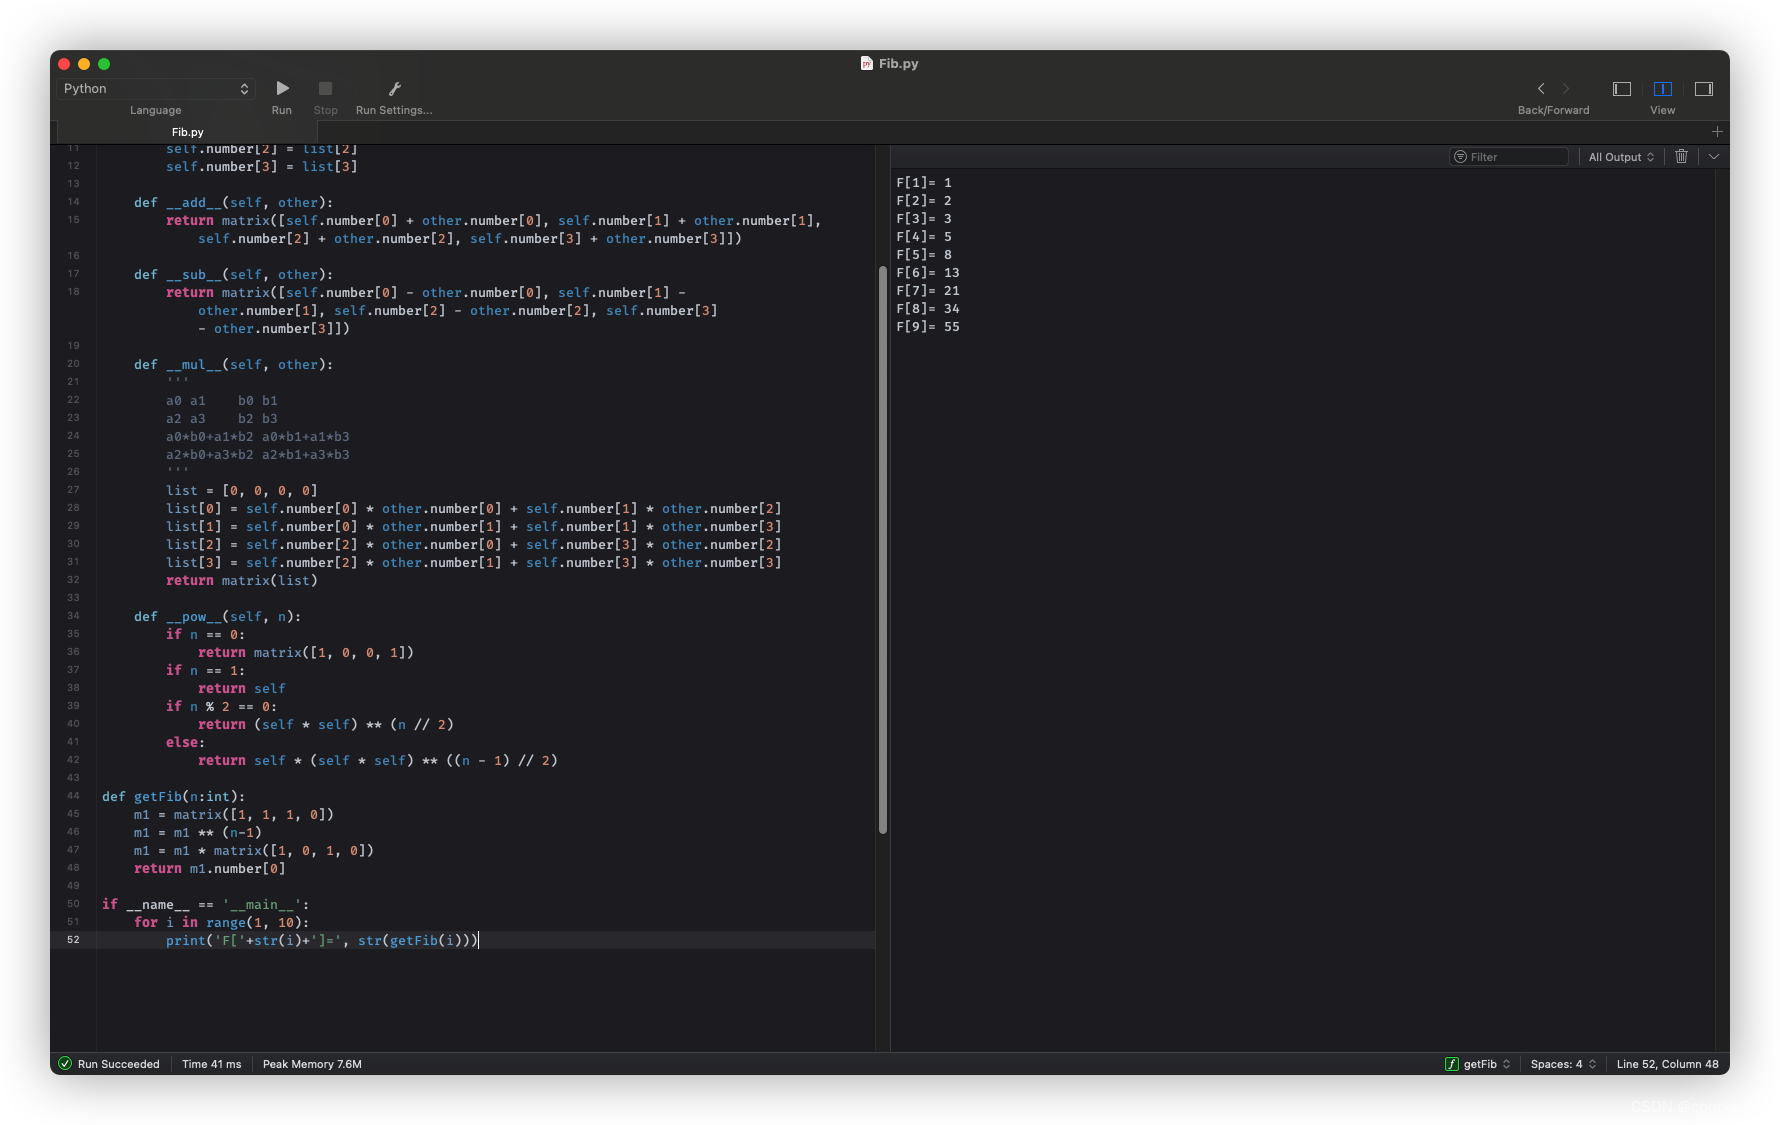Run the Fib.py script
Image resolution: width=1780 pixels, height=1125 pixels.
[282, 89]
